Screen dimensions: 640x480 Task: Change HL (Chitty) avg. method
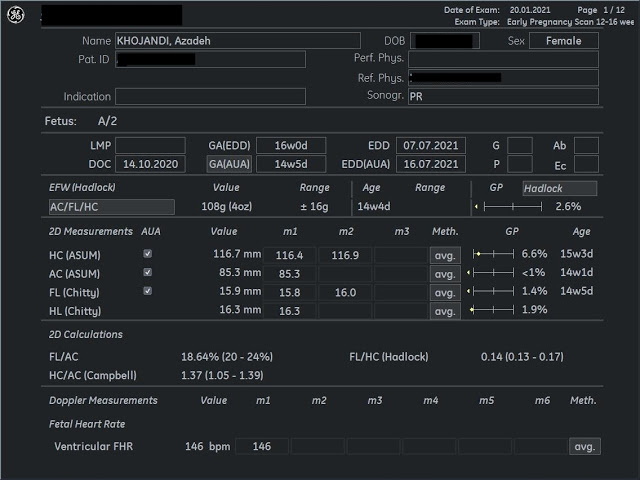coord(445,311)
